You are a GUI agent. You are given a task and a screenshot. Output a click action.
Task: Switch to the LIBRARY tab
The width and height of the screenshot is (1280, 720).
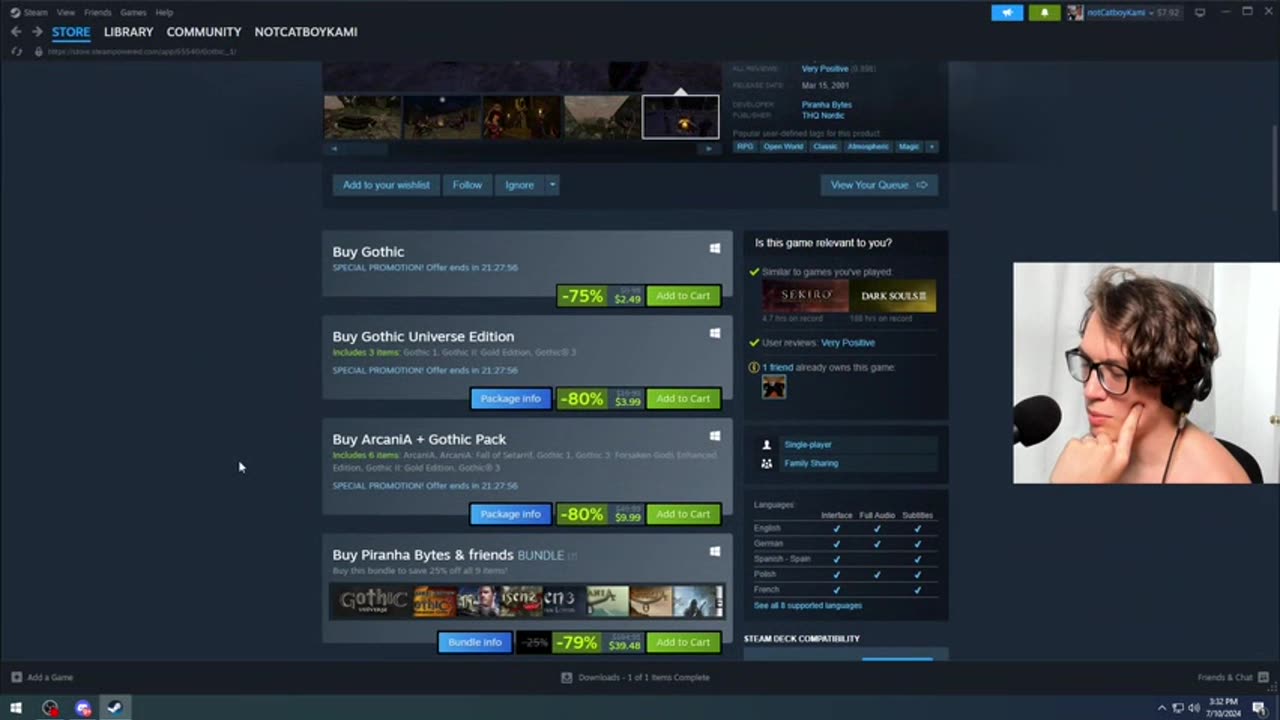(129, 32)
